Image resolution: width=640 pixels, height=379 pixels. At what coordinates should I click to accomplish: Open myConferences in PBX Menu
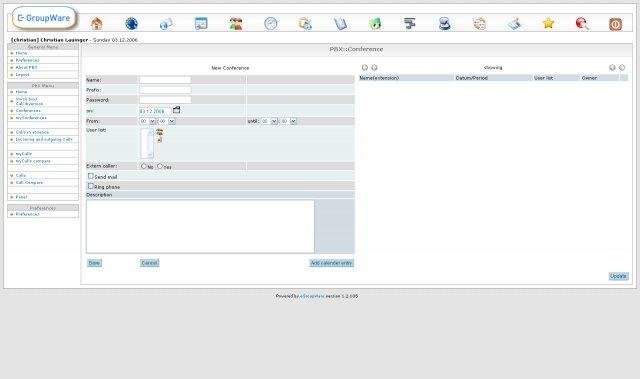tap(31, 118)
